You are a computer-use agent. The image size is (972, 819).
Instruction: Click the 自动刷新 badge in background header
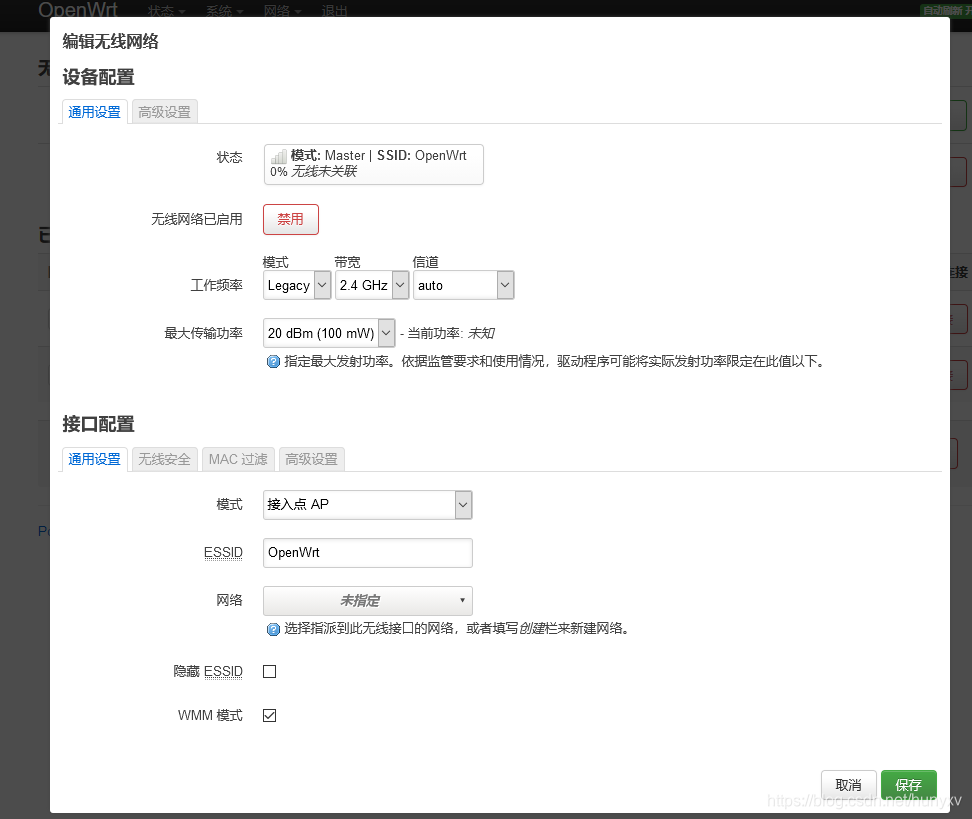click(945, 11)
